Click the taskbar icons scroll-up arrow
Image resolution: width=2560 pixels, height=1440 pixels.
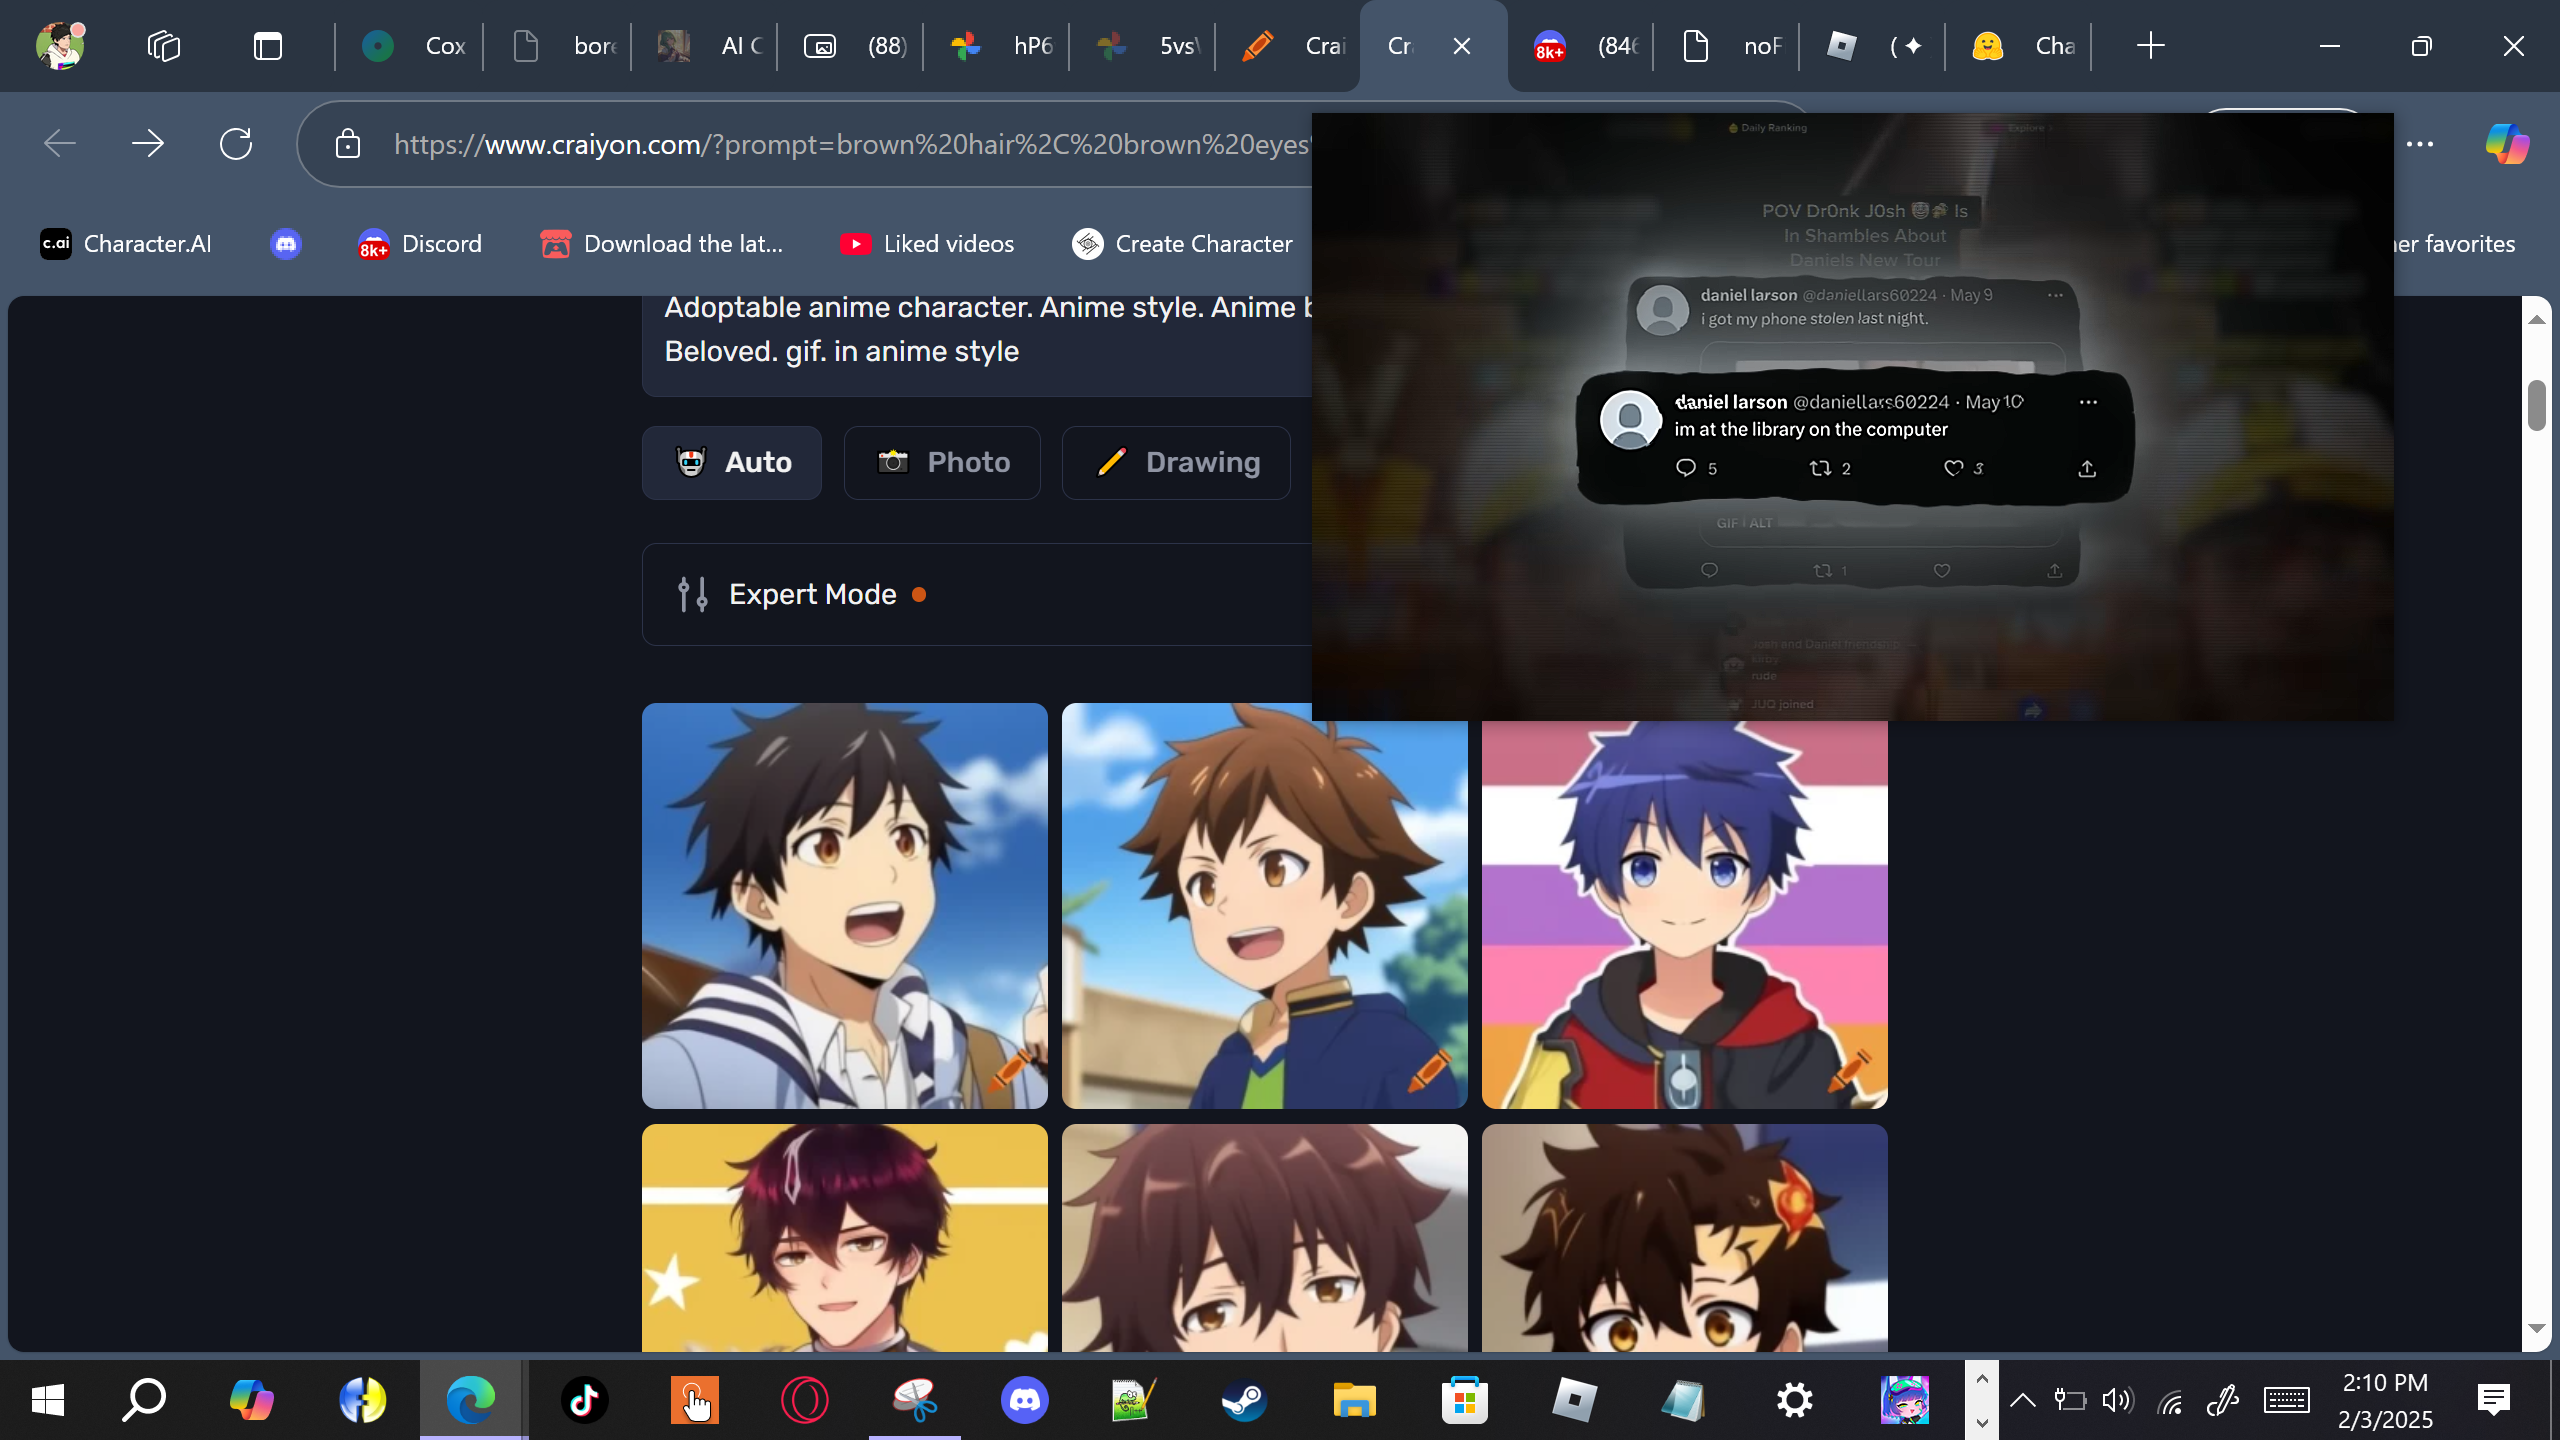1982,1379
